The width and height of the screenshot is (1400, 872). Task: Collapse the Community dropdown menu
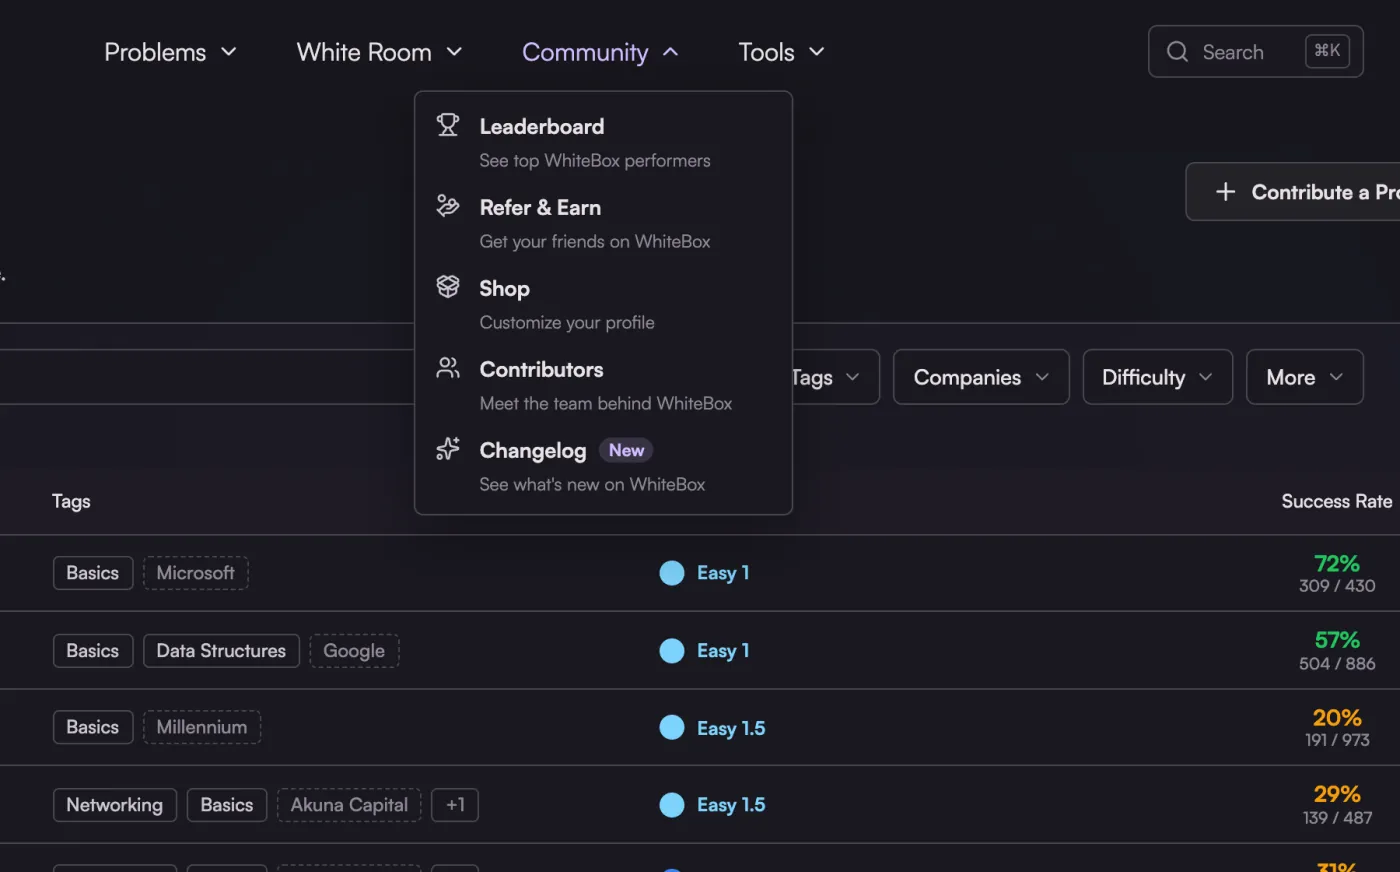pyautogui.click(x=600, y=52)
